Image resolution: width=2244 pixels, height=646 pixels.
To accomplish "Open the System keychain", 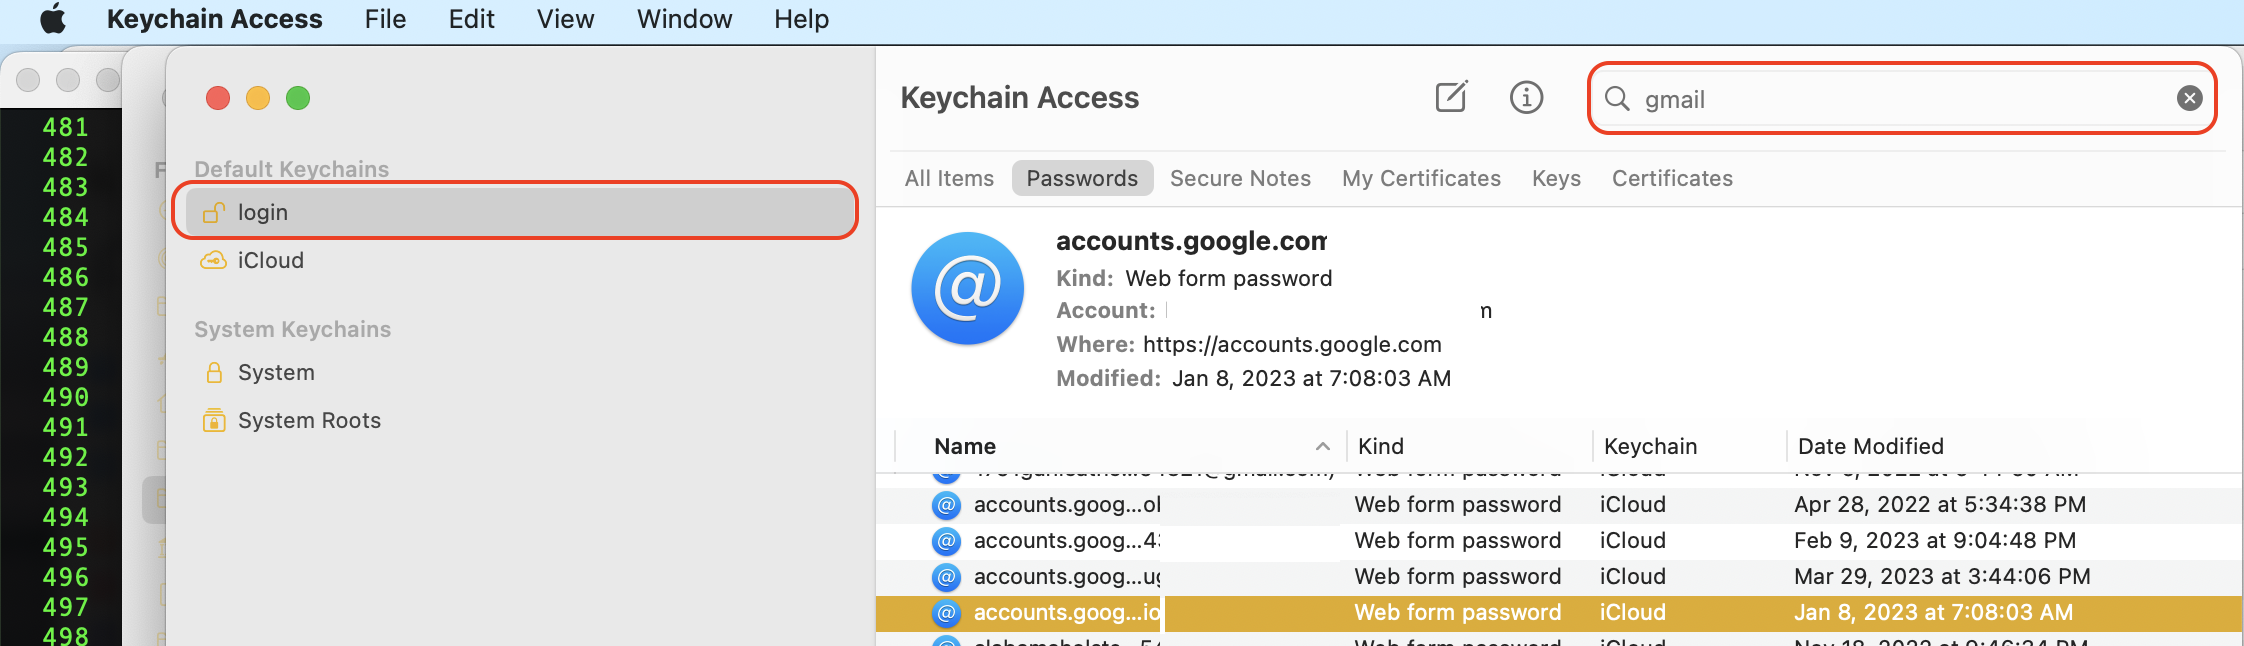I will pyautogui.click(x=276, y=372).
